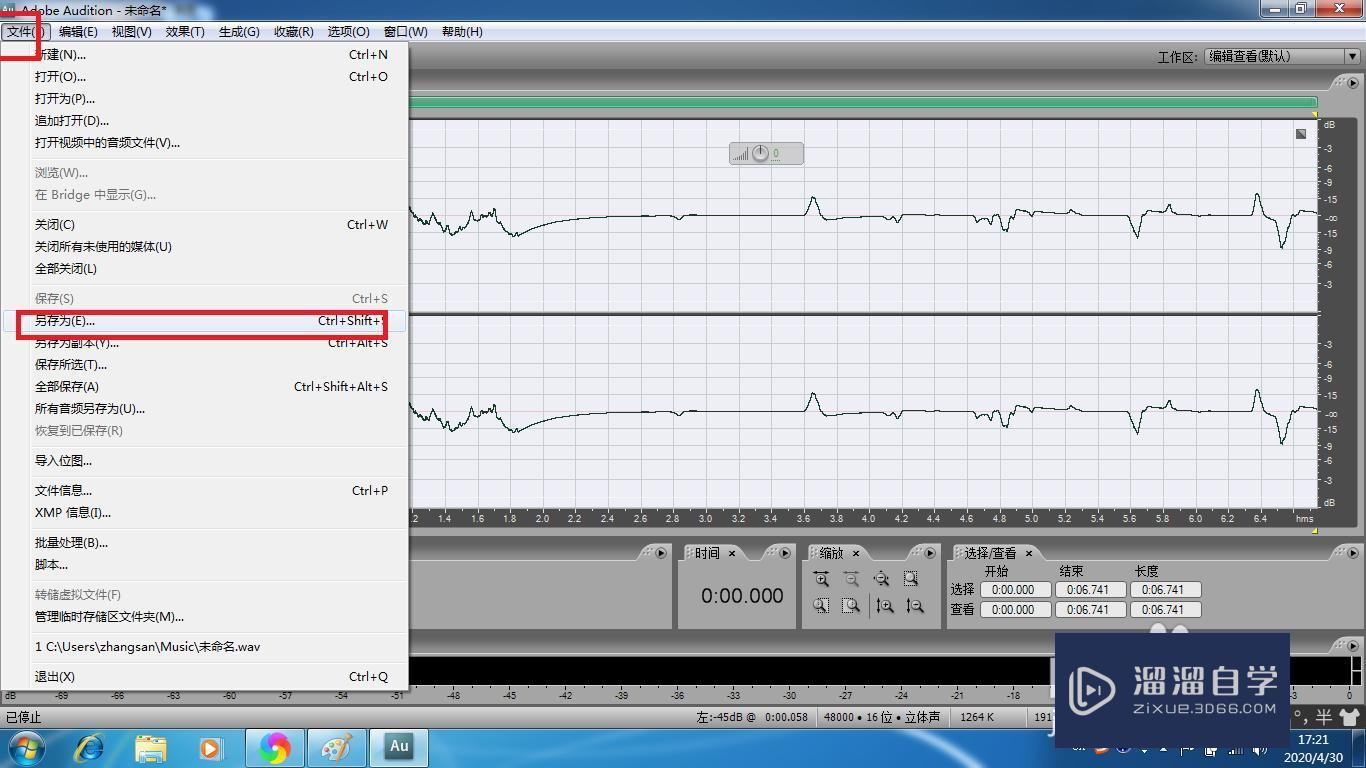Open the 帮助(H) menu

click(462, 32)
